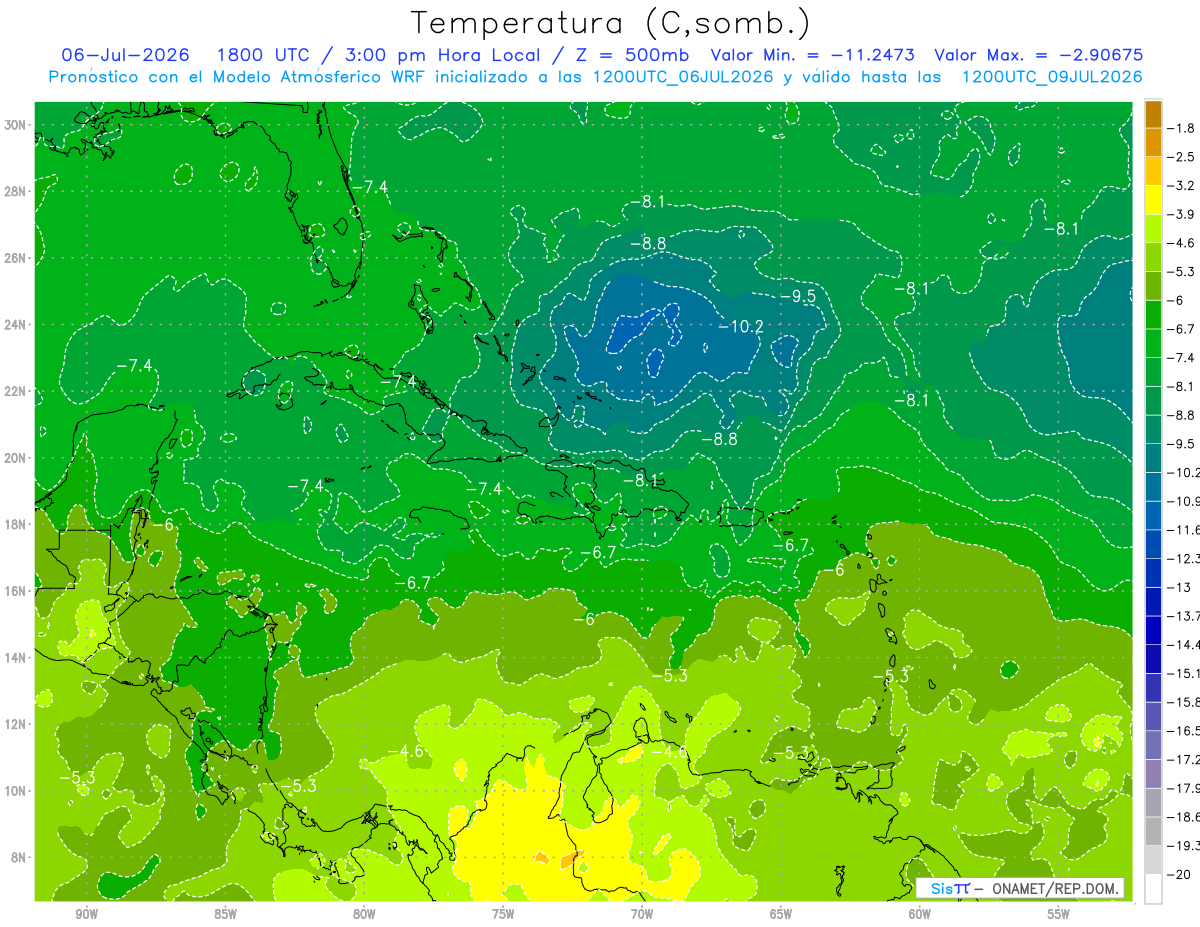Click the 55W longitude tick label
Viewport: 1200px width, 927px height.
1059,913
